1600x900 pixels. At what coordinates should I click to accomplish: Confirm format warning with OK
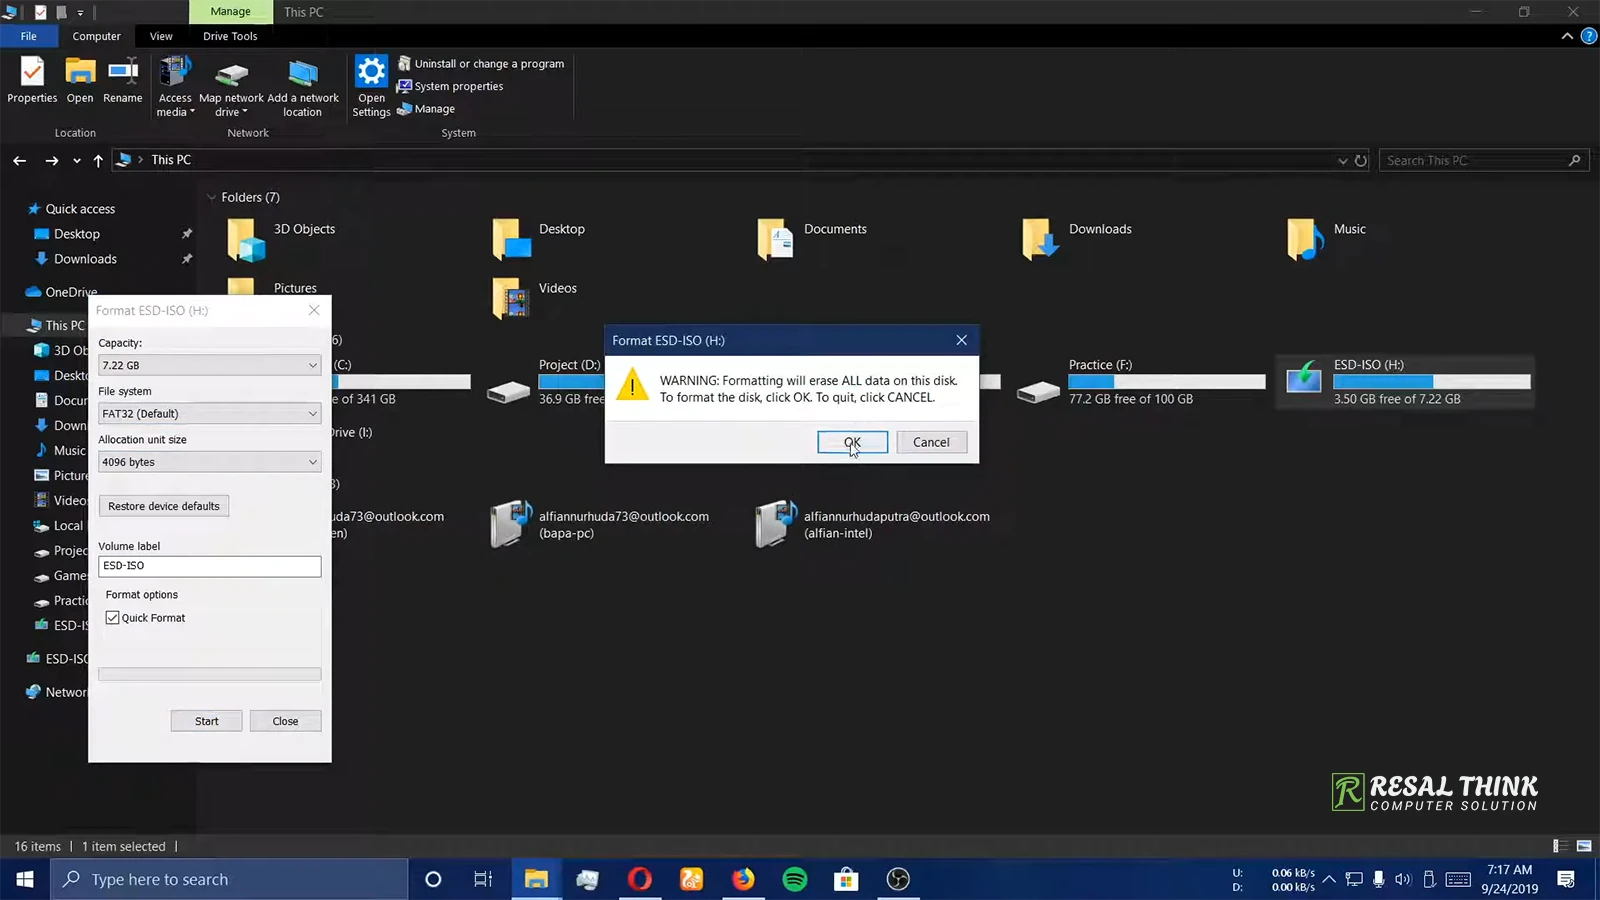click(x=852, y=442)
